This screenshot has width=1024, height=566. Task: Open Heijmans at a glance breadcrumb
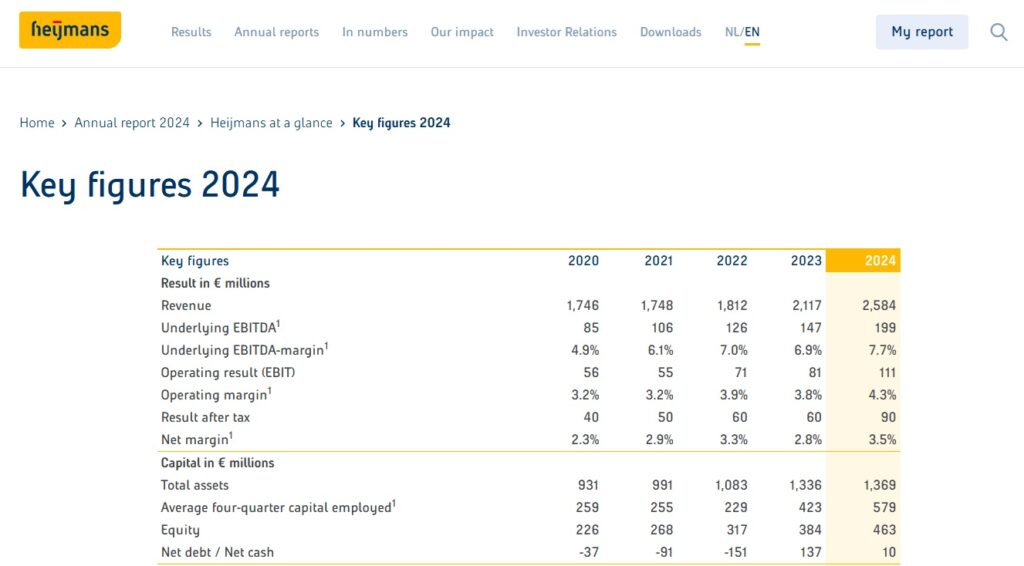click(271, 123)
